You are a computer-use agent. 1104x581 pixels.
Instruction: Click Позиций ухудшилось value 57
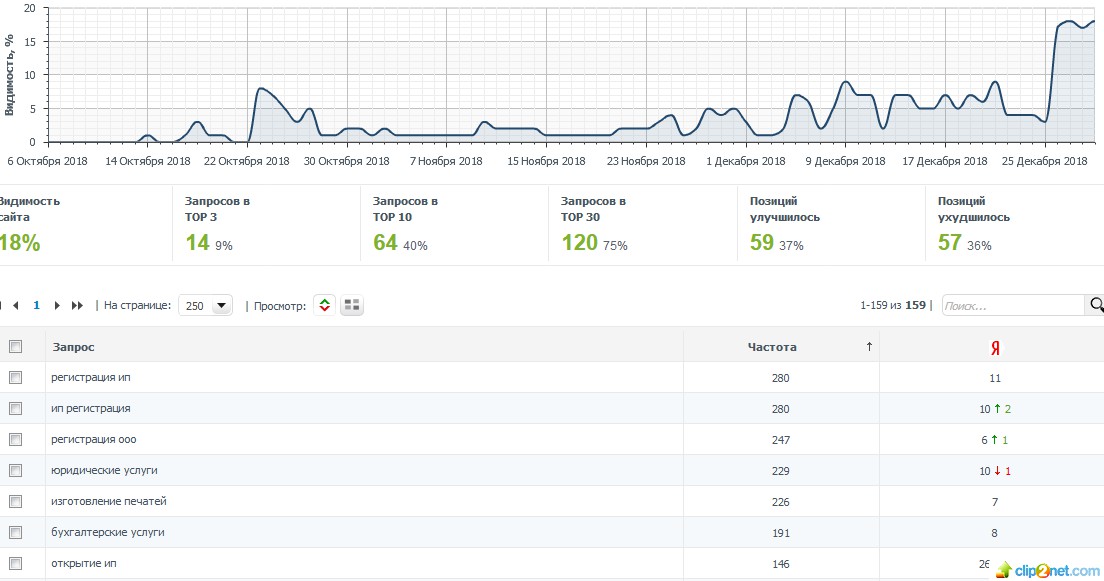tap(950, 242)
